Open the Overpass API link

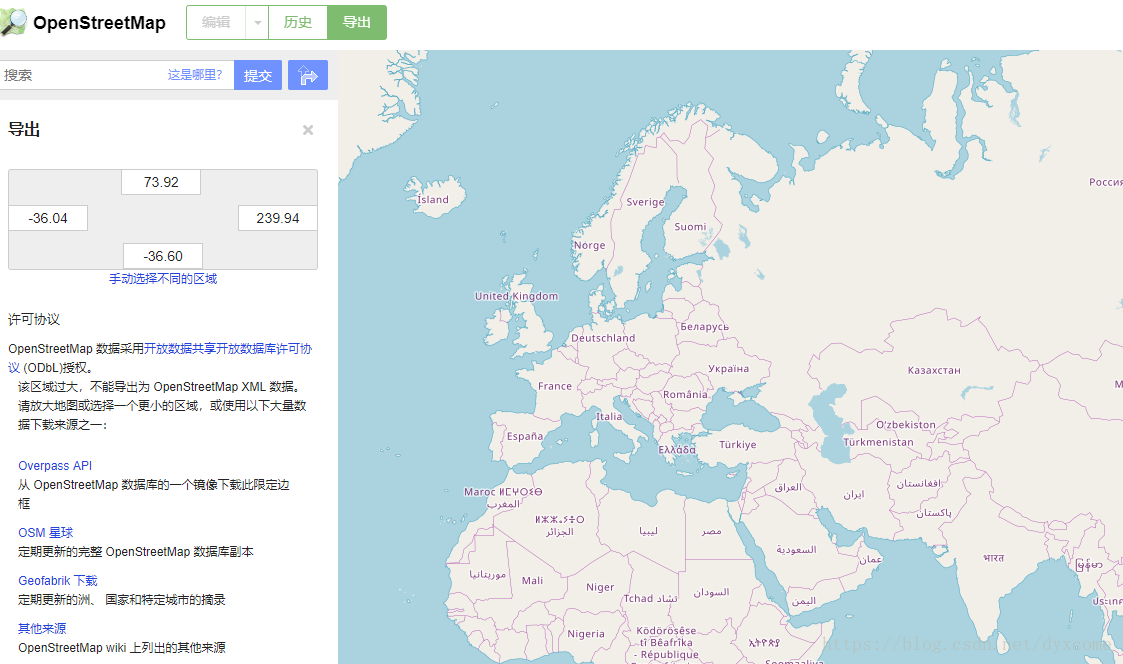point(55,466)
